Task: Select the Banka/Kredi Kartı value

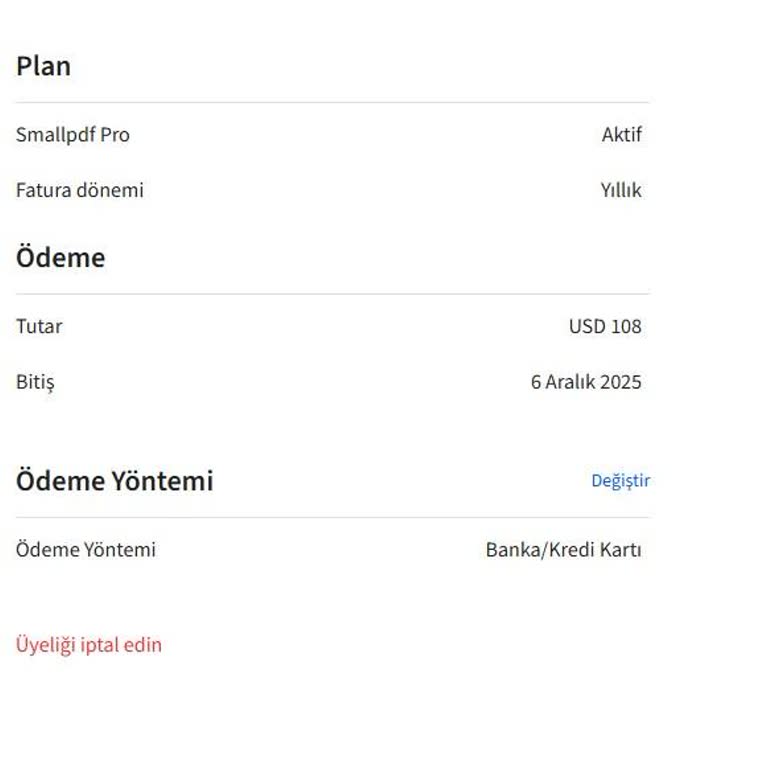Action: coord(563,550)
